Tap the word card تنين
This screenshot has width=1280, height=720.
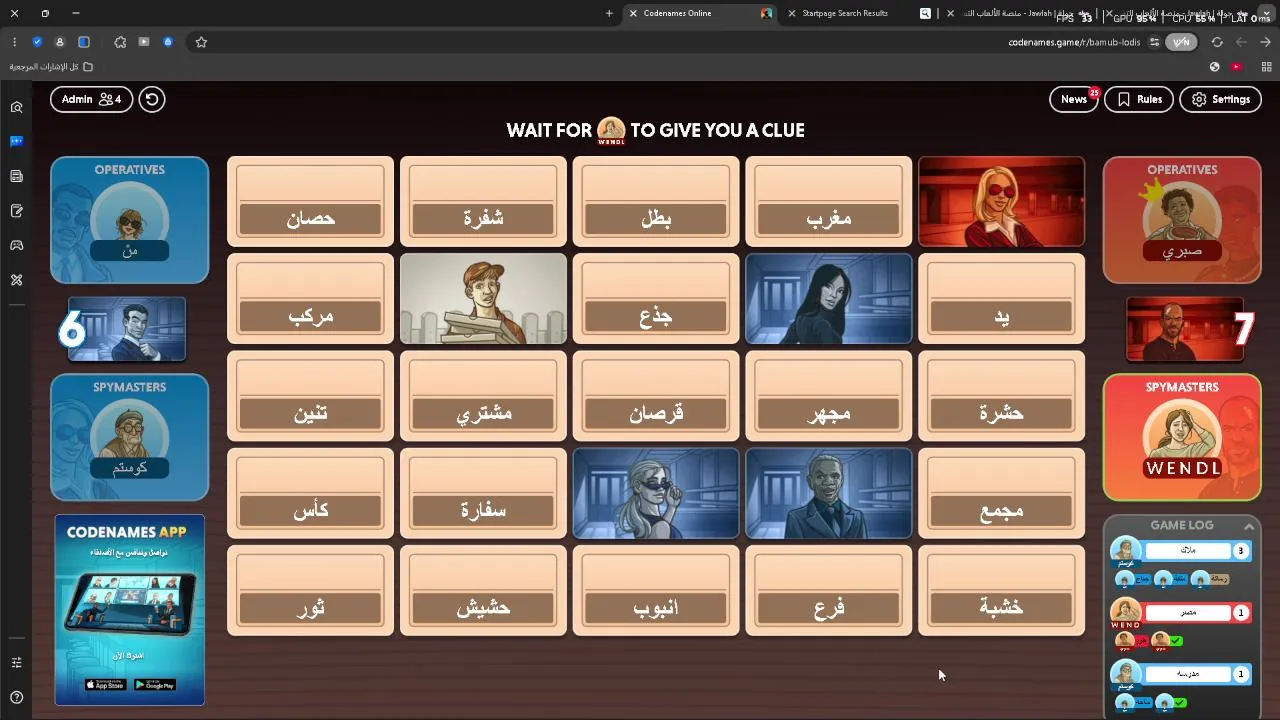pyautogui.click(x=310, y=395)
